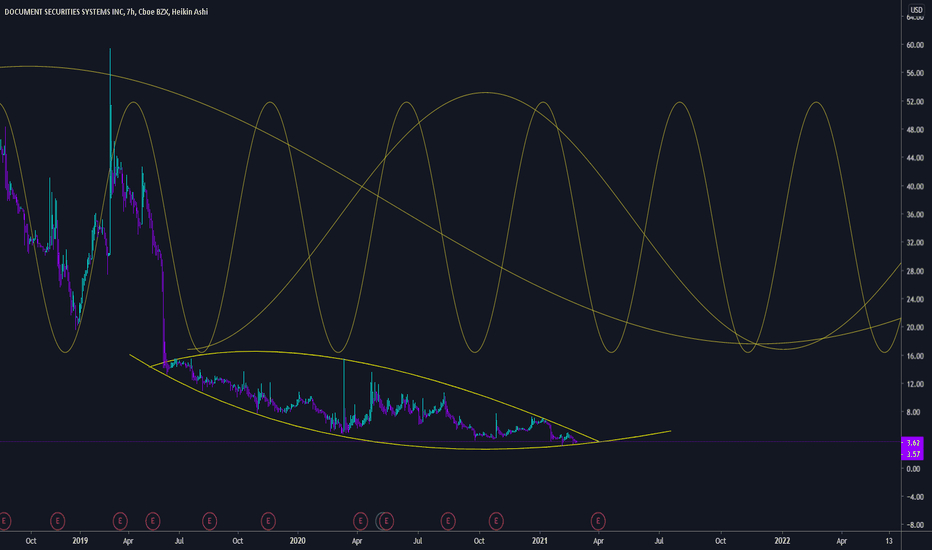This screenshot has width=932, height=550.
Task: Click the 13 date label on time axis
Action: point(889,540)
